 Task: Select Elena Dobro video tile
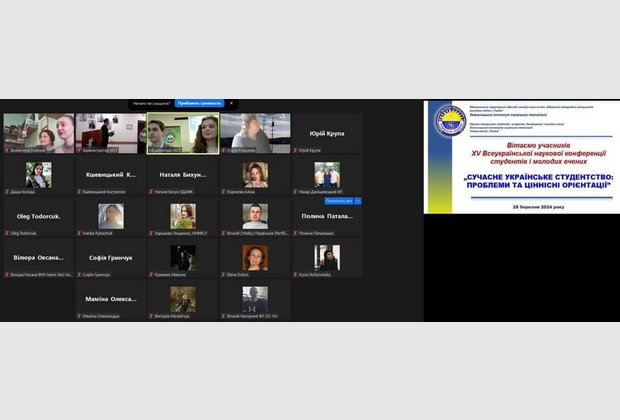tap(254, 258)
